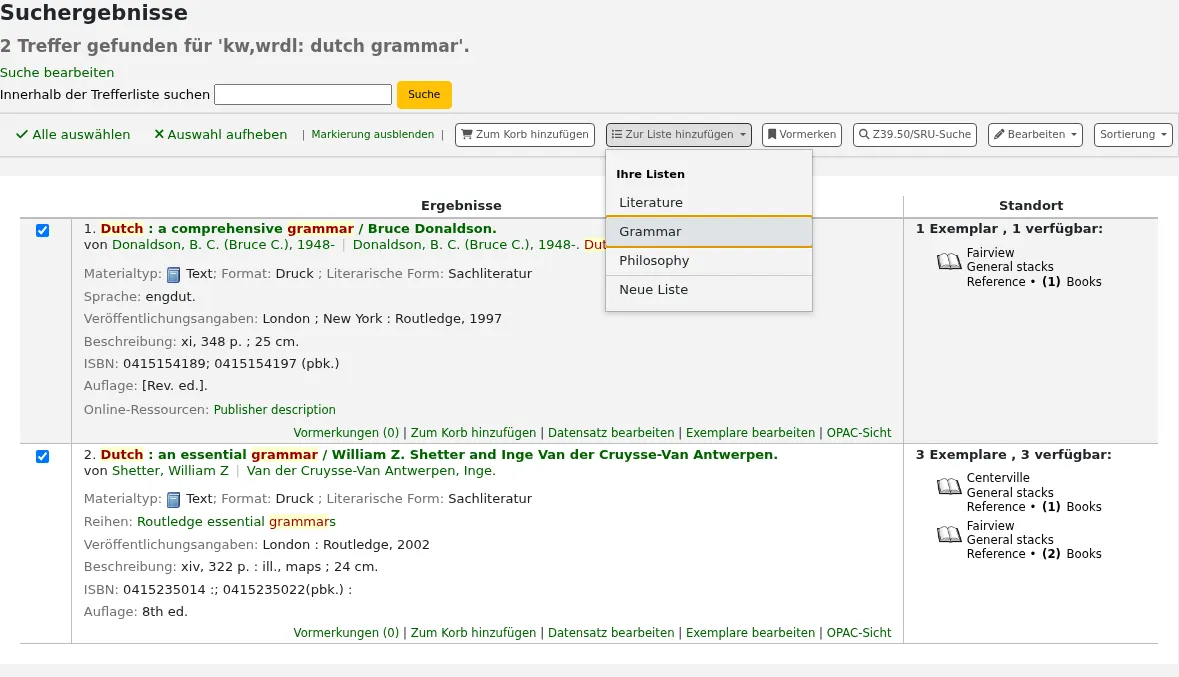Click the Standort column header
1179x677 pixels.
[1031, 205]
